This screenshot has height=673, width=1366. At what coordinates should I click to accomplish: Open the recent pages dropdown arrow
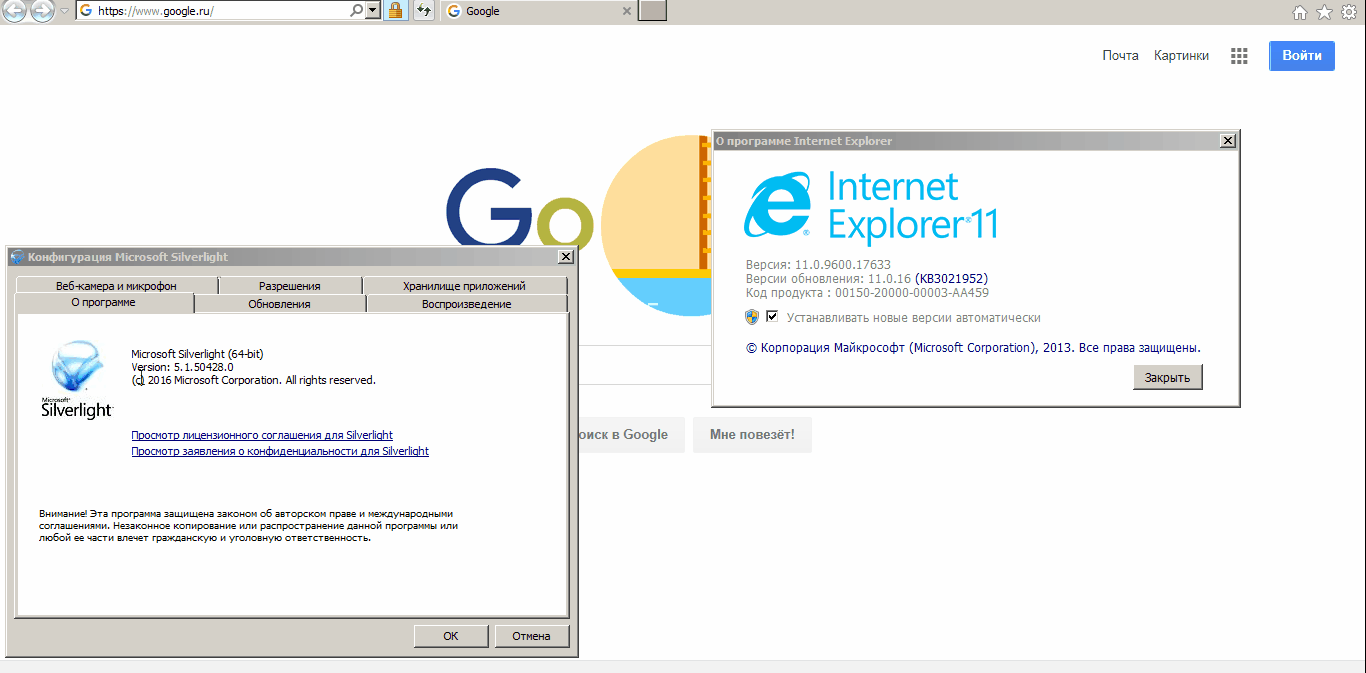pos(64,12)
